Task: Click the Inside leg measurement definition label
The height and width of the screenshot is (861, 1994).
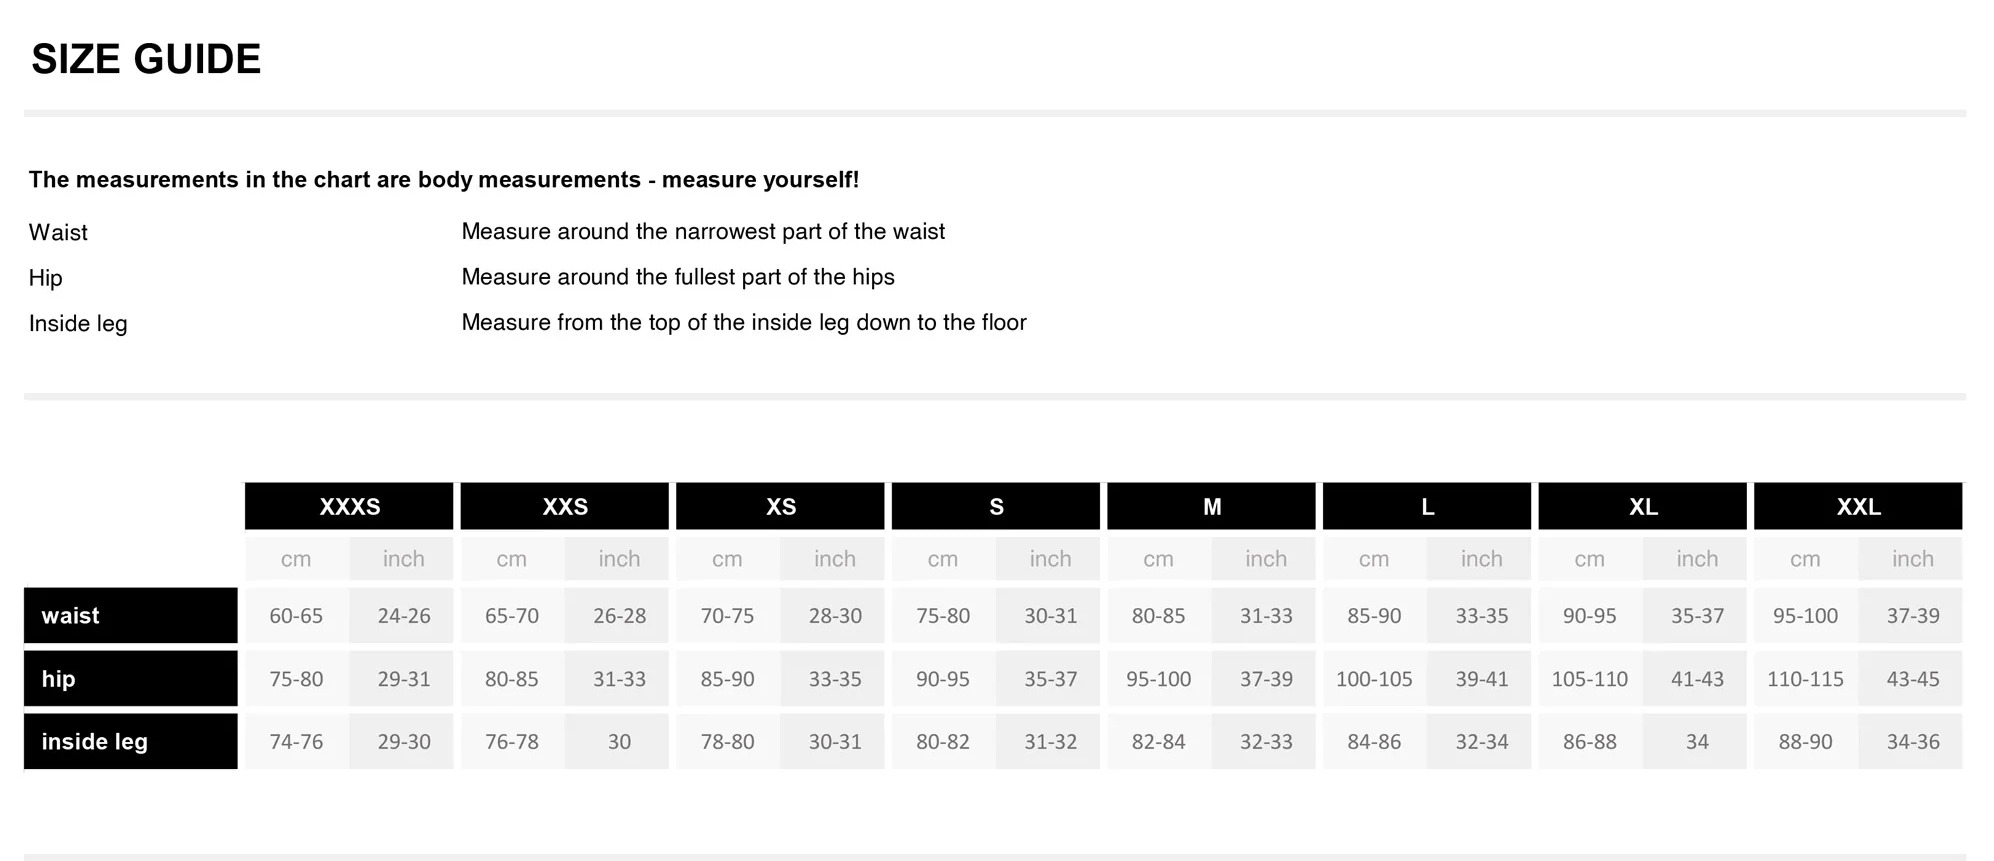Action: coord(78,323)
